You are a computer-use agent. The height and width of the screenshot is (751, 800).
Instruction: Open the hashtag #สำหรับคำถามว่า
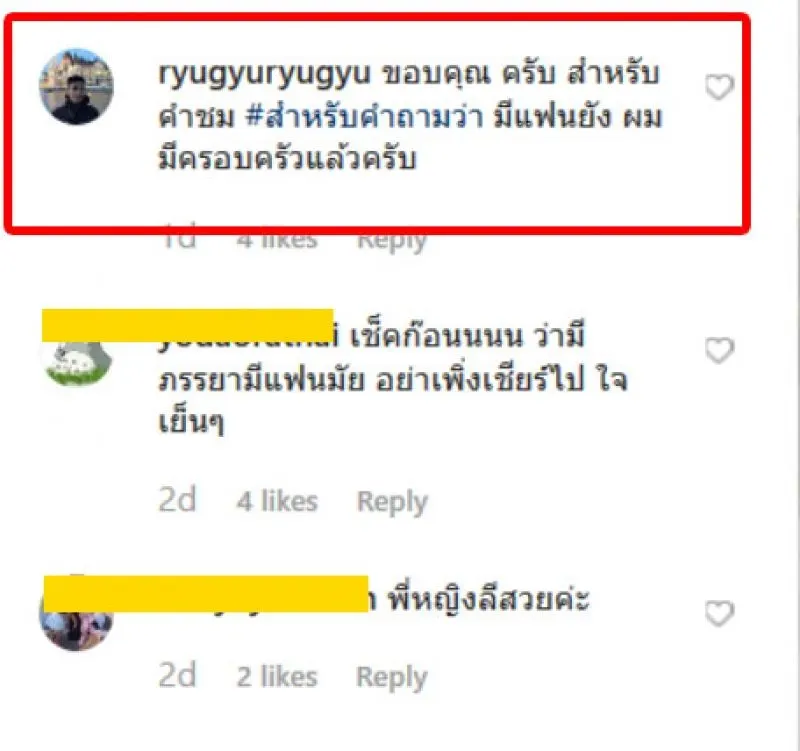(x=364, y=117)
